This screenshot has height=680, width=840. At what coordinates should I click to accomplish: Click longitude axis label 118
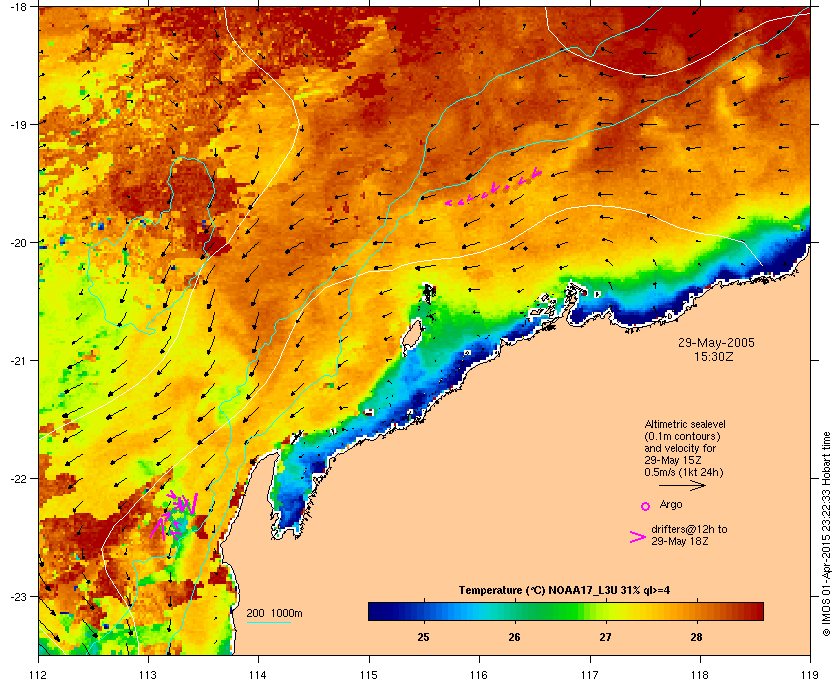coord(700,675)
